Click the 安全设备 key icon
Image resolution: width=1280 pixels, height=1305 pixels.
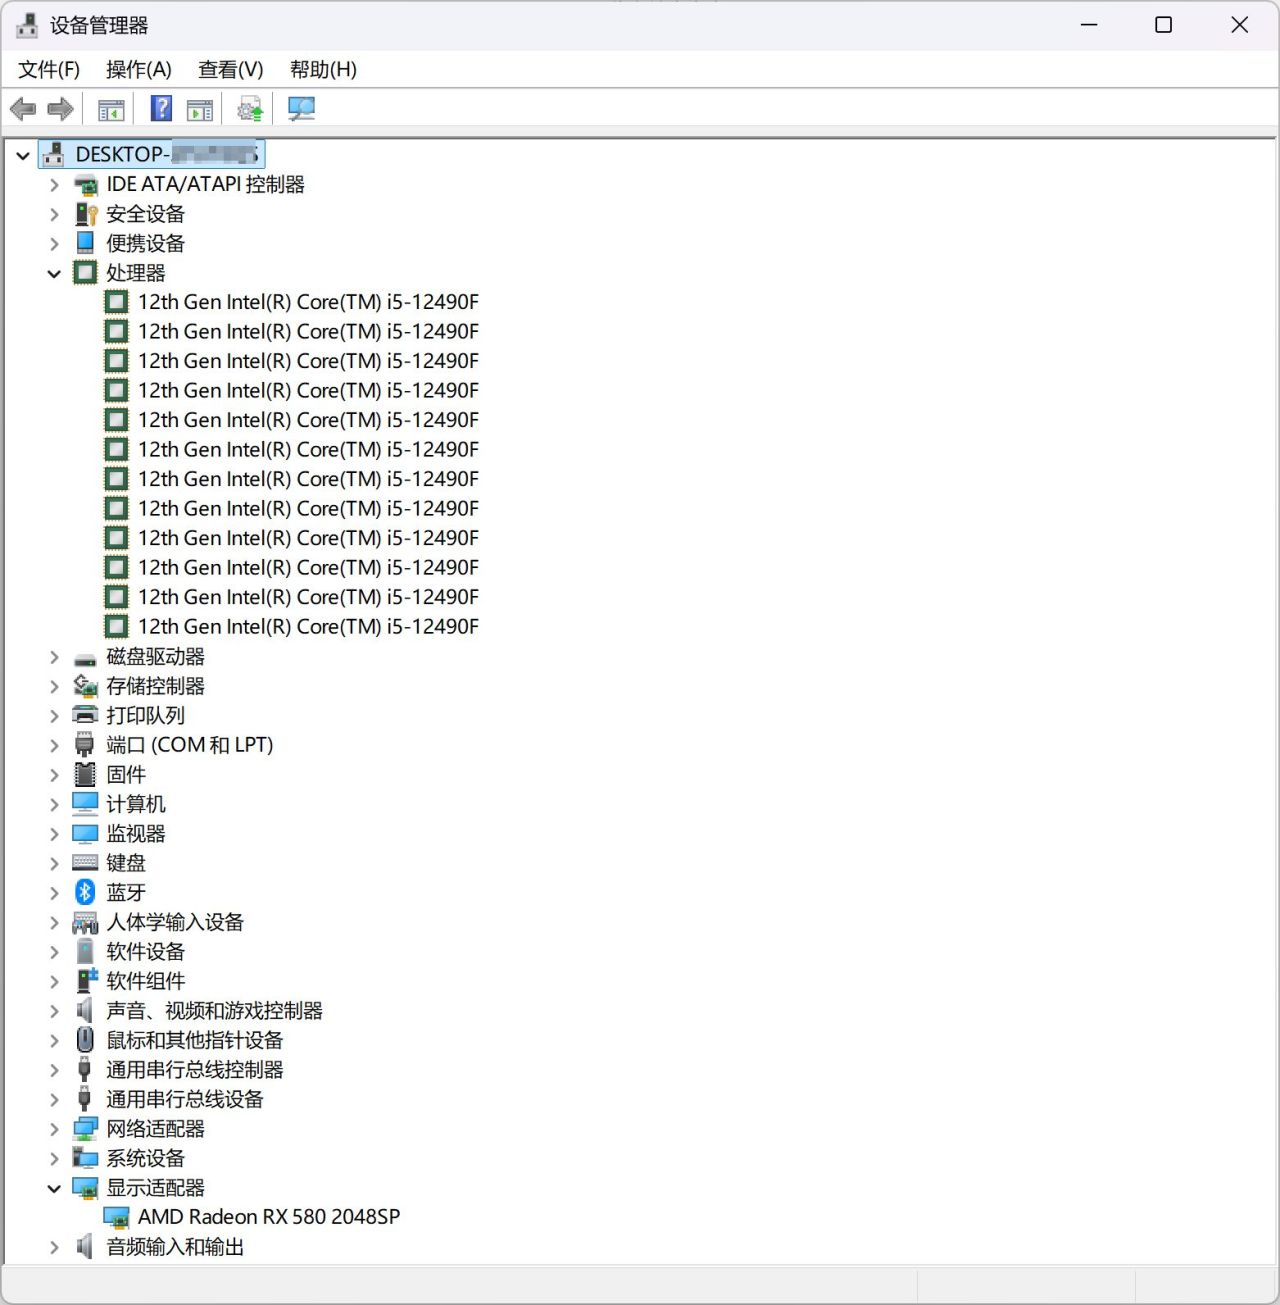86,214
